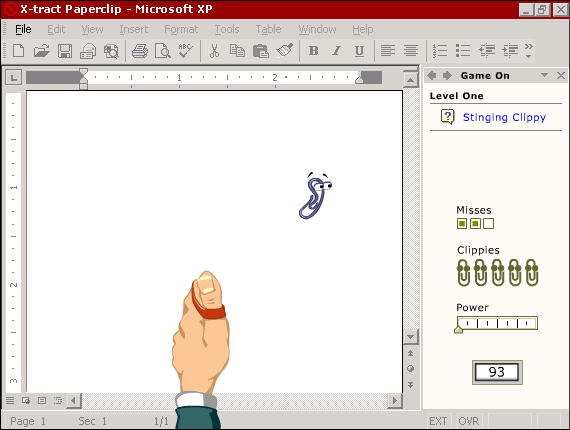Switch to Outline view icon
Viewport: 570px width, 430px height.
(58, 401)
